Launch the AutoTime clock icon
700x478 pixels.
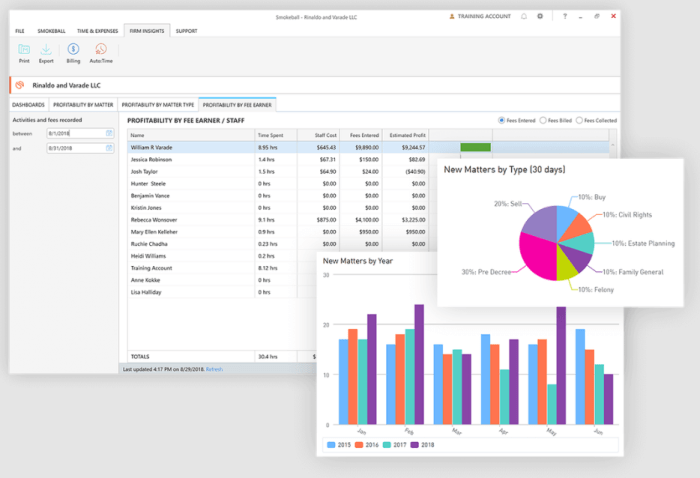pyautogui.click(x=101, y=49)
